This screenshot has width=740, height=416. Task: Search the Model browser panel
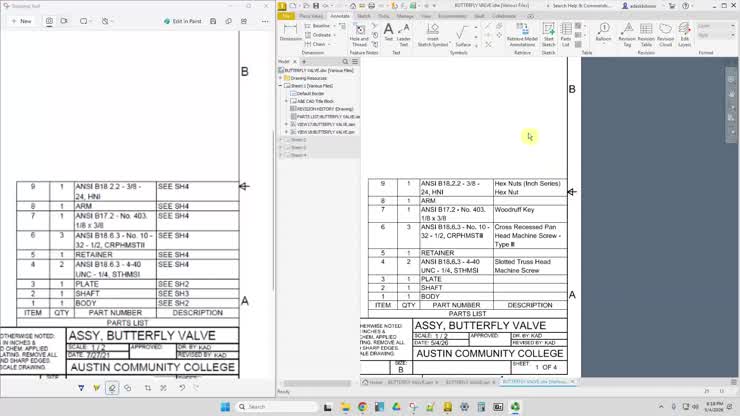tap(345, 62)
